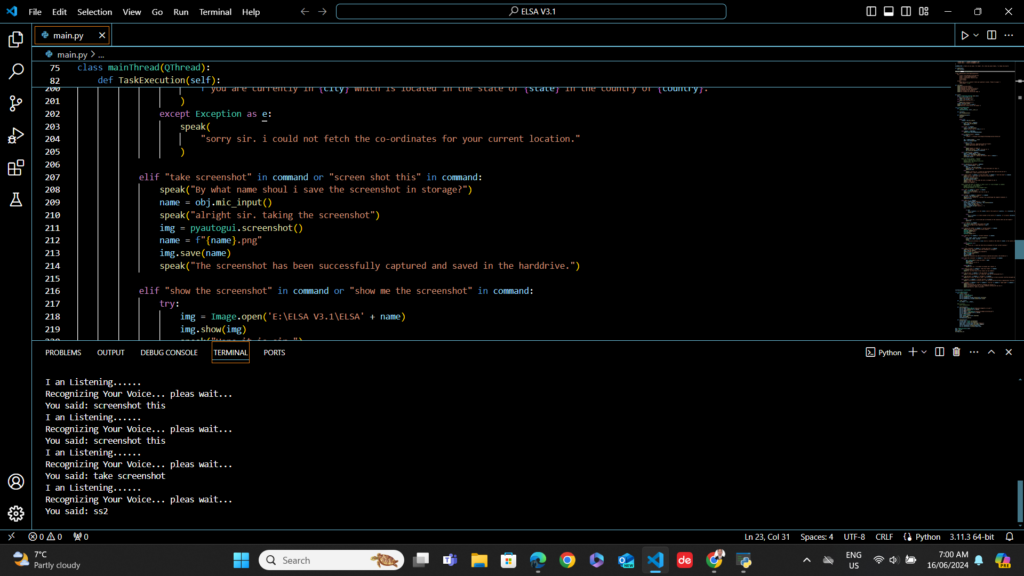Switch to the OUTPUT panel tab
The width and height of the screenshot is (1024, 576).
(x=110, y=353)
